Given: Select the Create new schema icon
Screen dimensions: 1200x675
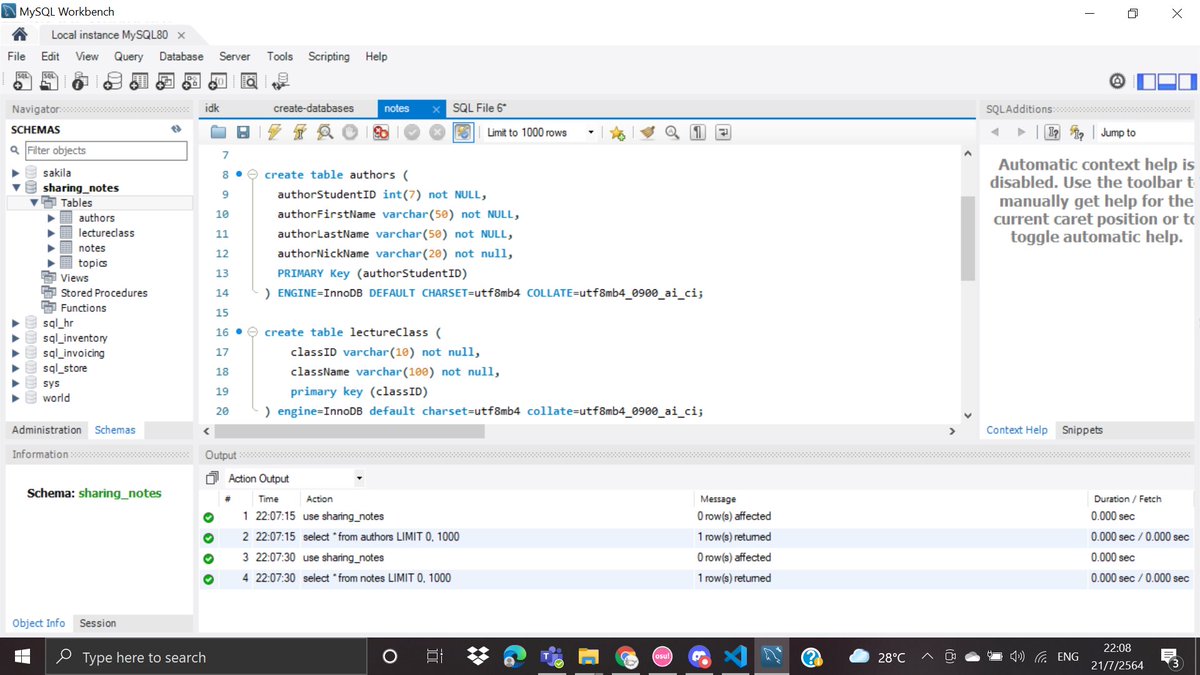Looking at the screenshot, I should click(x=113, y=80).
